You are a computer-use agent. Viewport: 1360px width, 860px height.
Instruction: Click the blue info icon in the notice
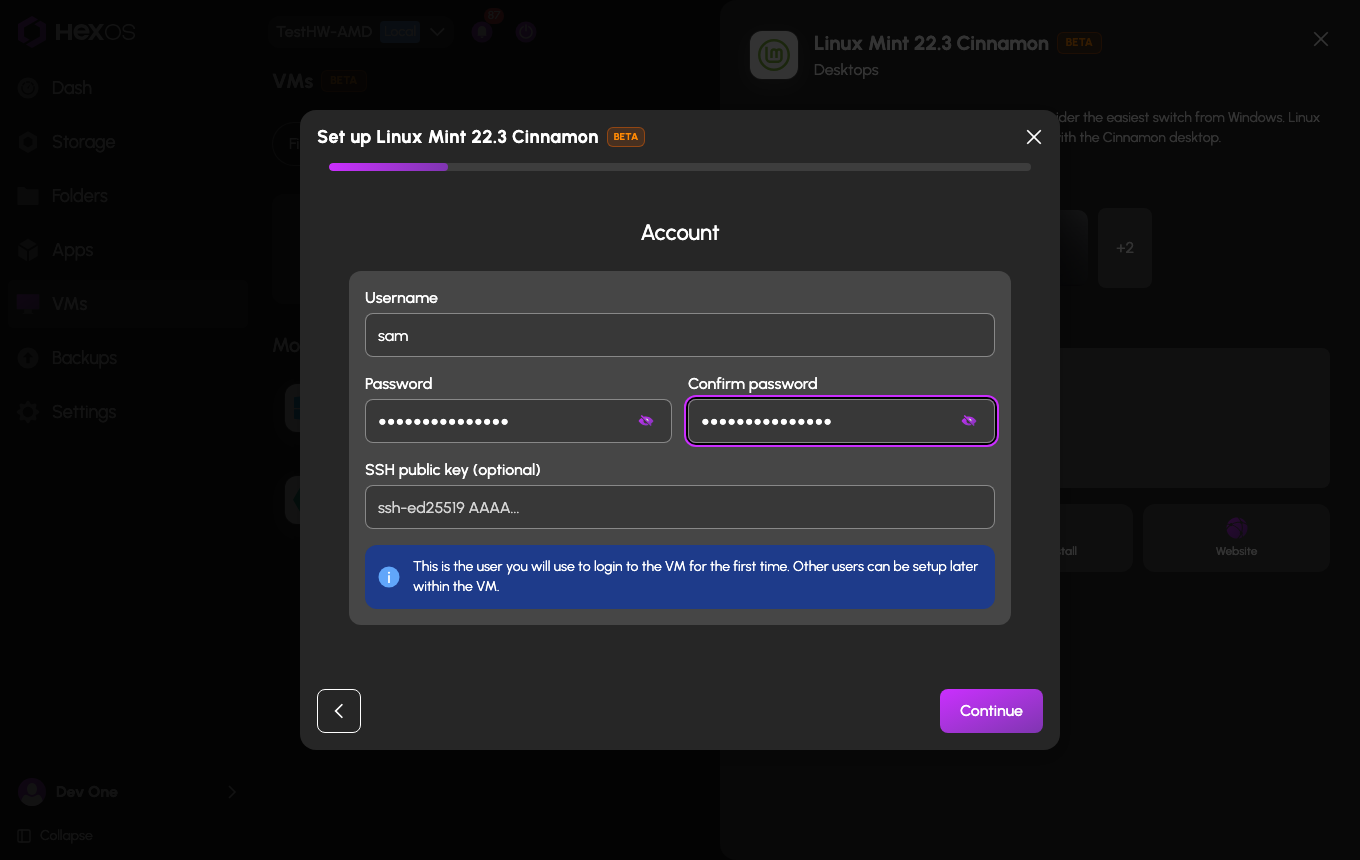pyautogui.click(x=389, y=577)
